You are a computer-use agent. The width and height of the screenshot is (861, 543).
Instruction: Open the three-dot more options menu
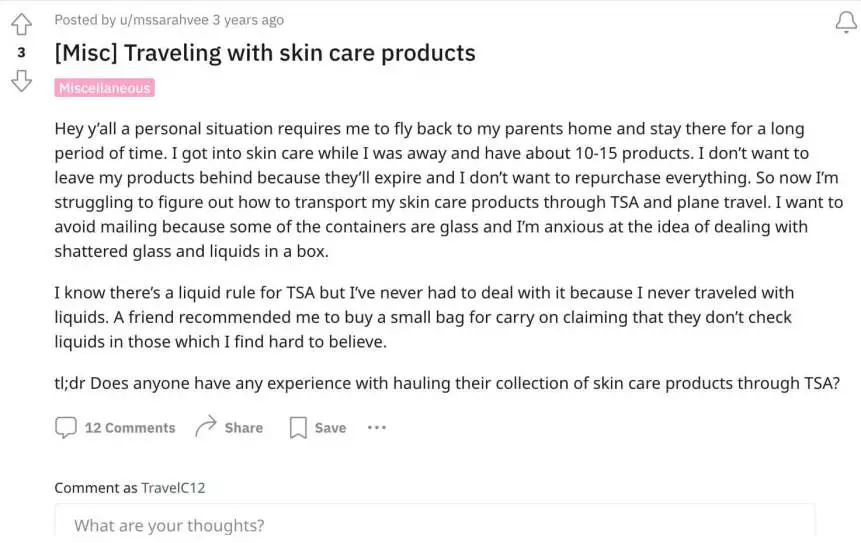click(376, 428)
